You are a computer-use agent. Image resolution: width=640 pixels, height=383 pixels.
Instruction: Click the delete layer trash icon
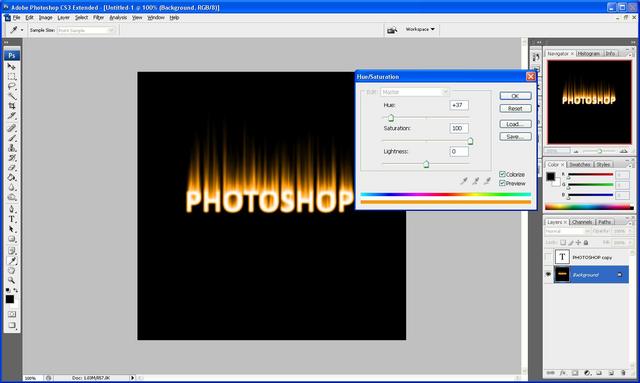(x=623, y=373)
